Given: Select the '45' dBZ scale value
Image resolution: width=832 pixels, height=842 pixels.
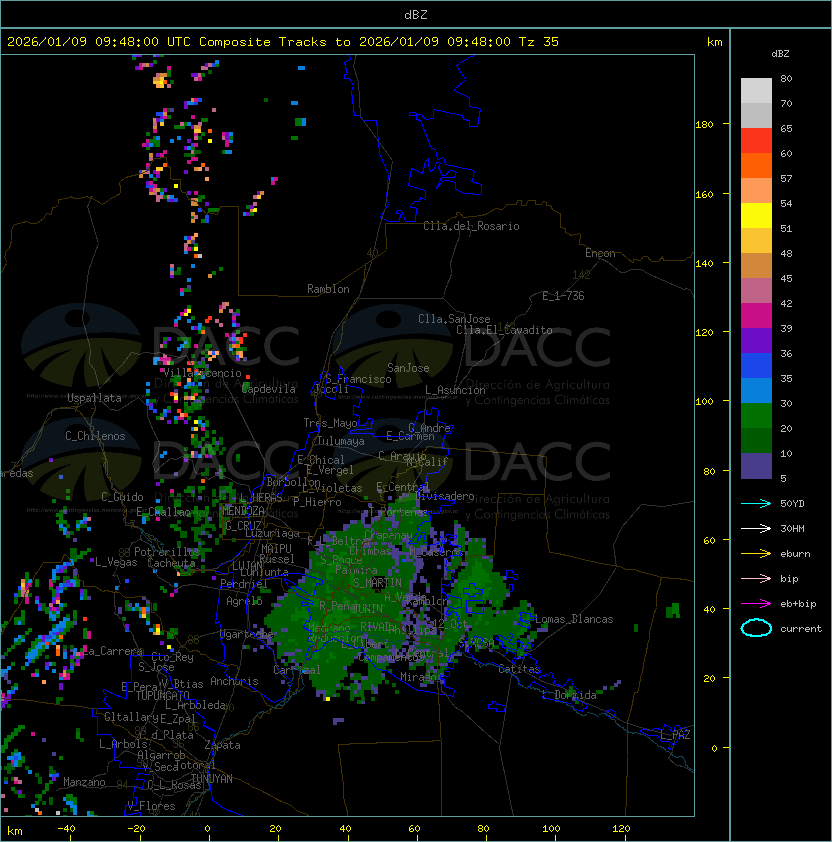Looking at the screenshot, I should [786, 278].
